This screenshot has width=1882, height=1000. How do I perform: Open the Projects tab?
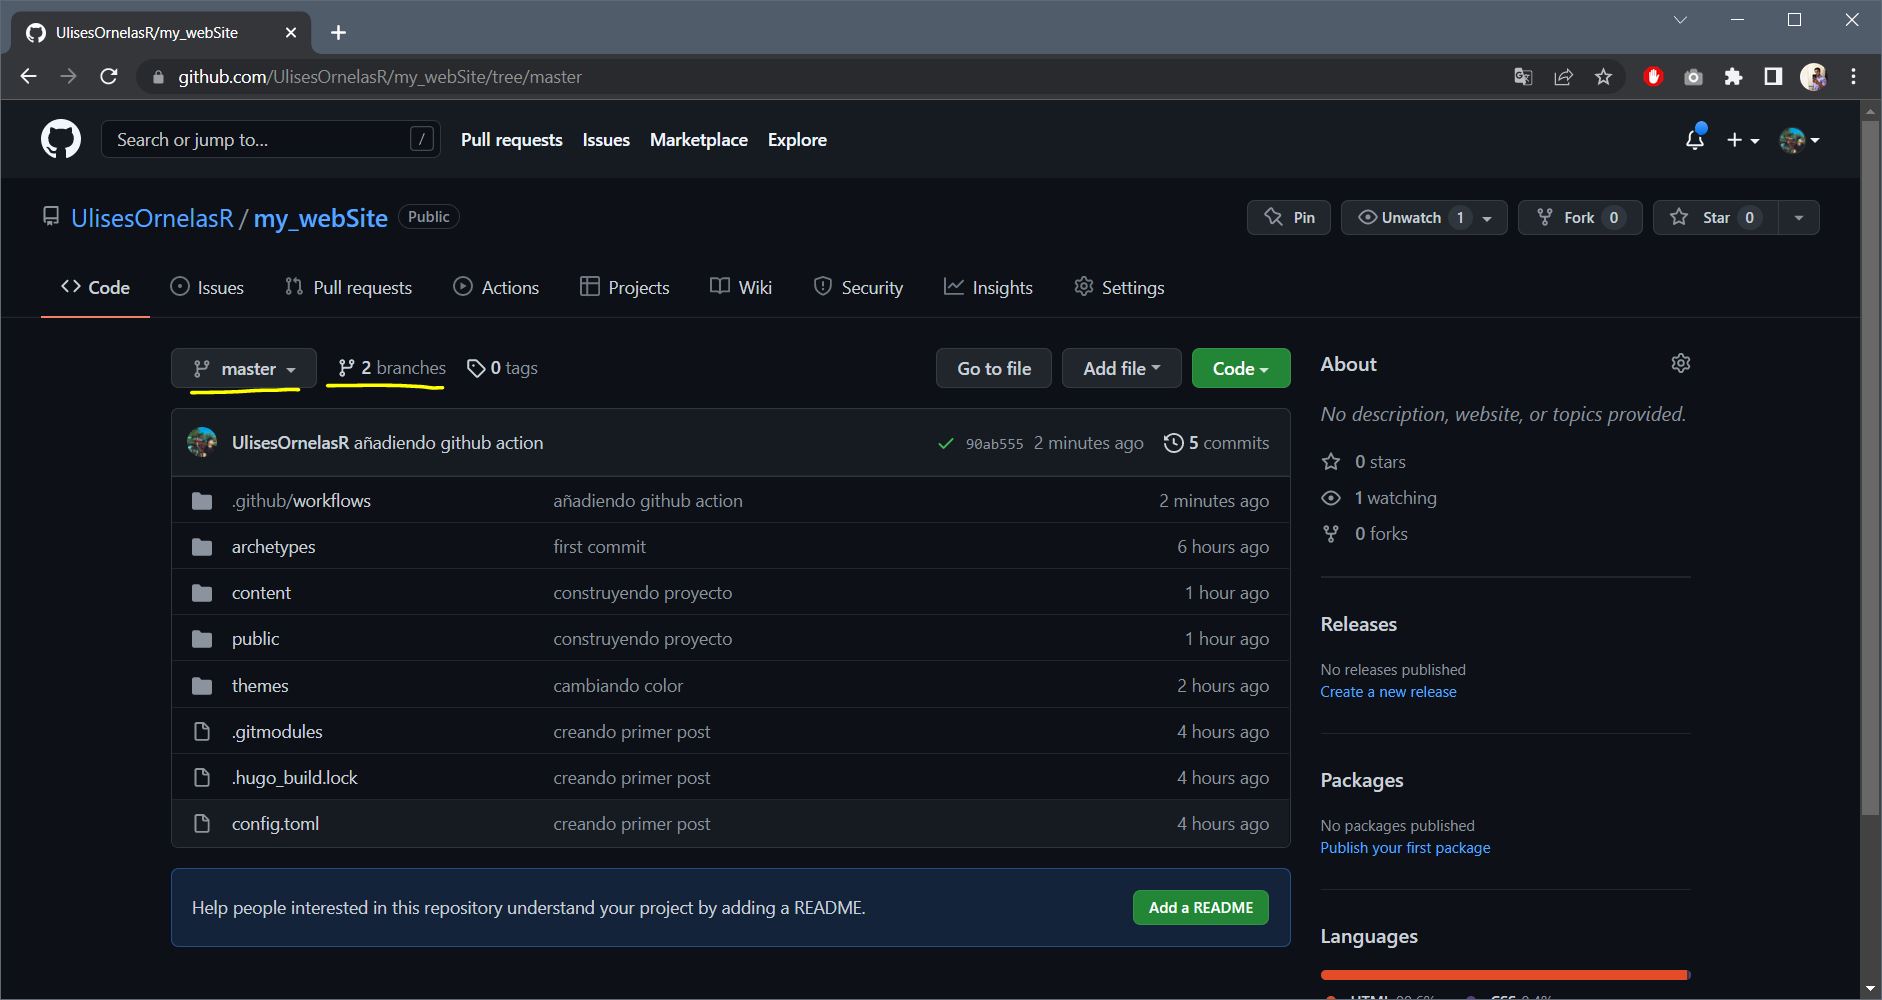[624, 288]
